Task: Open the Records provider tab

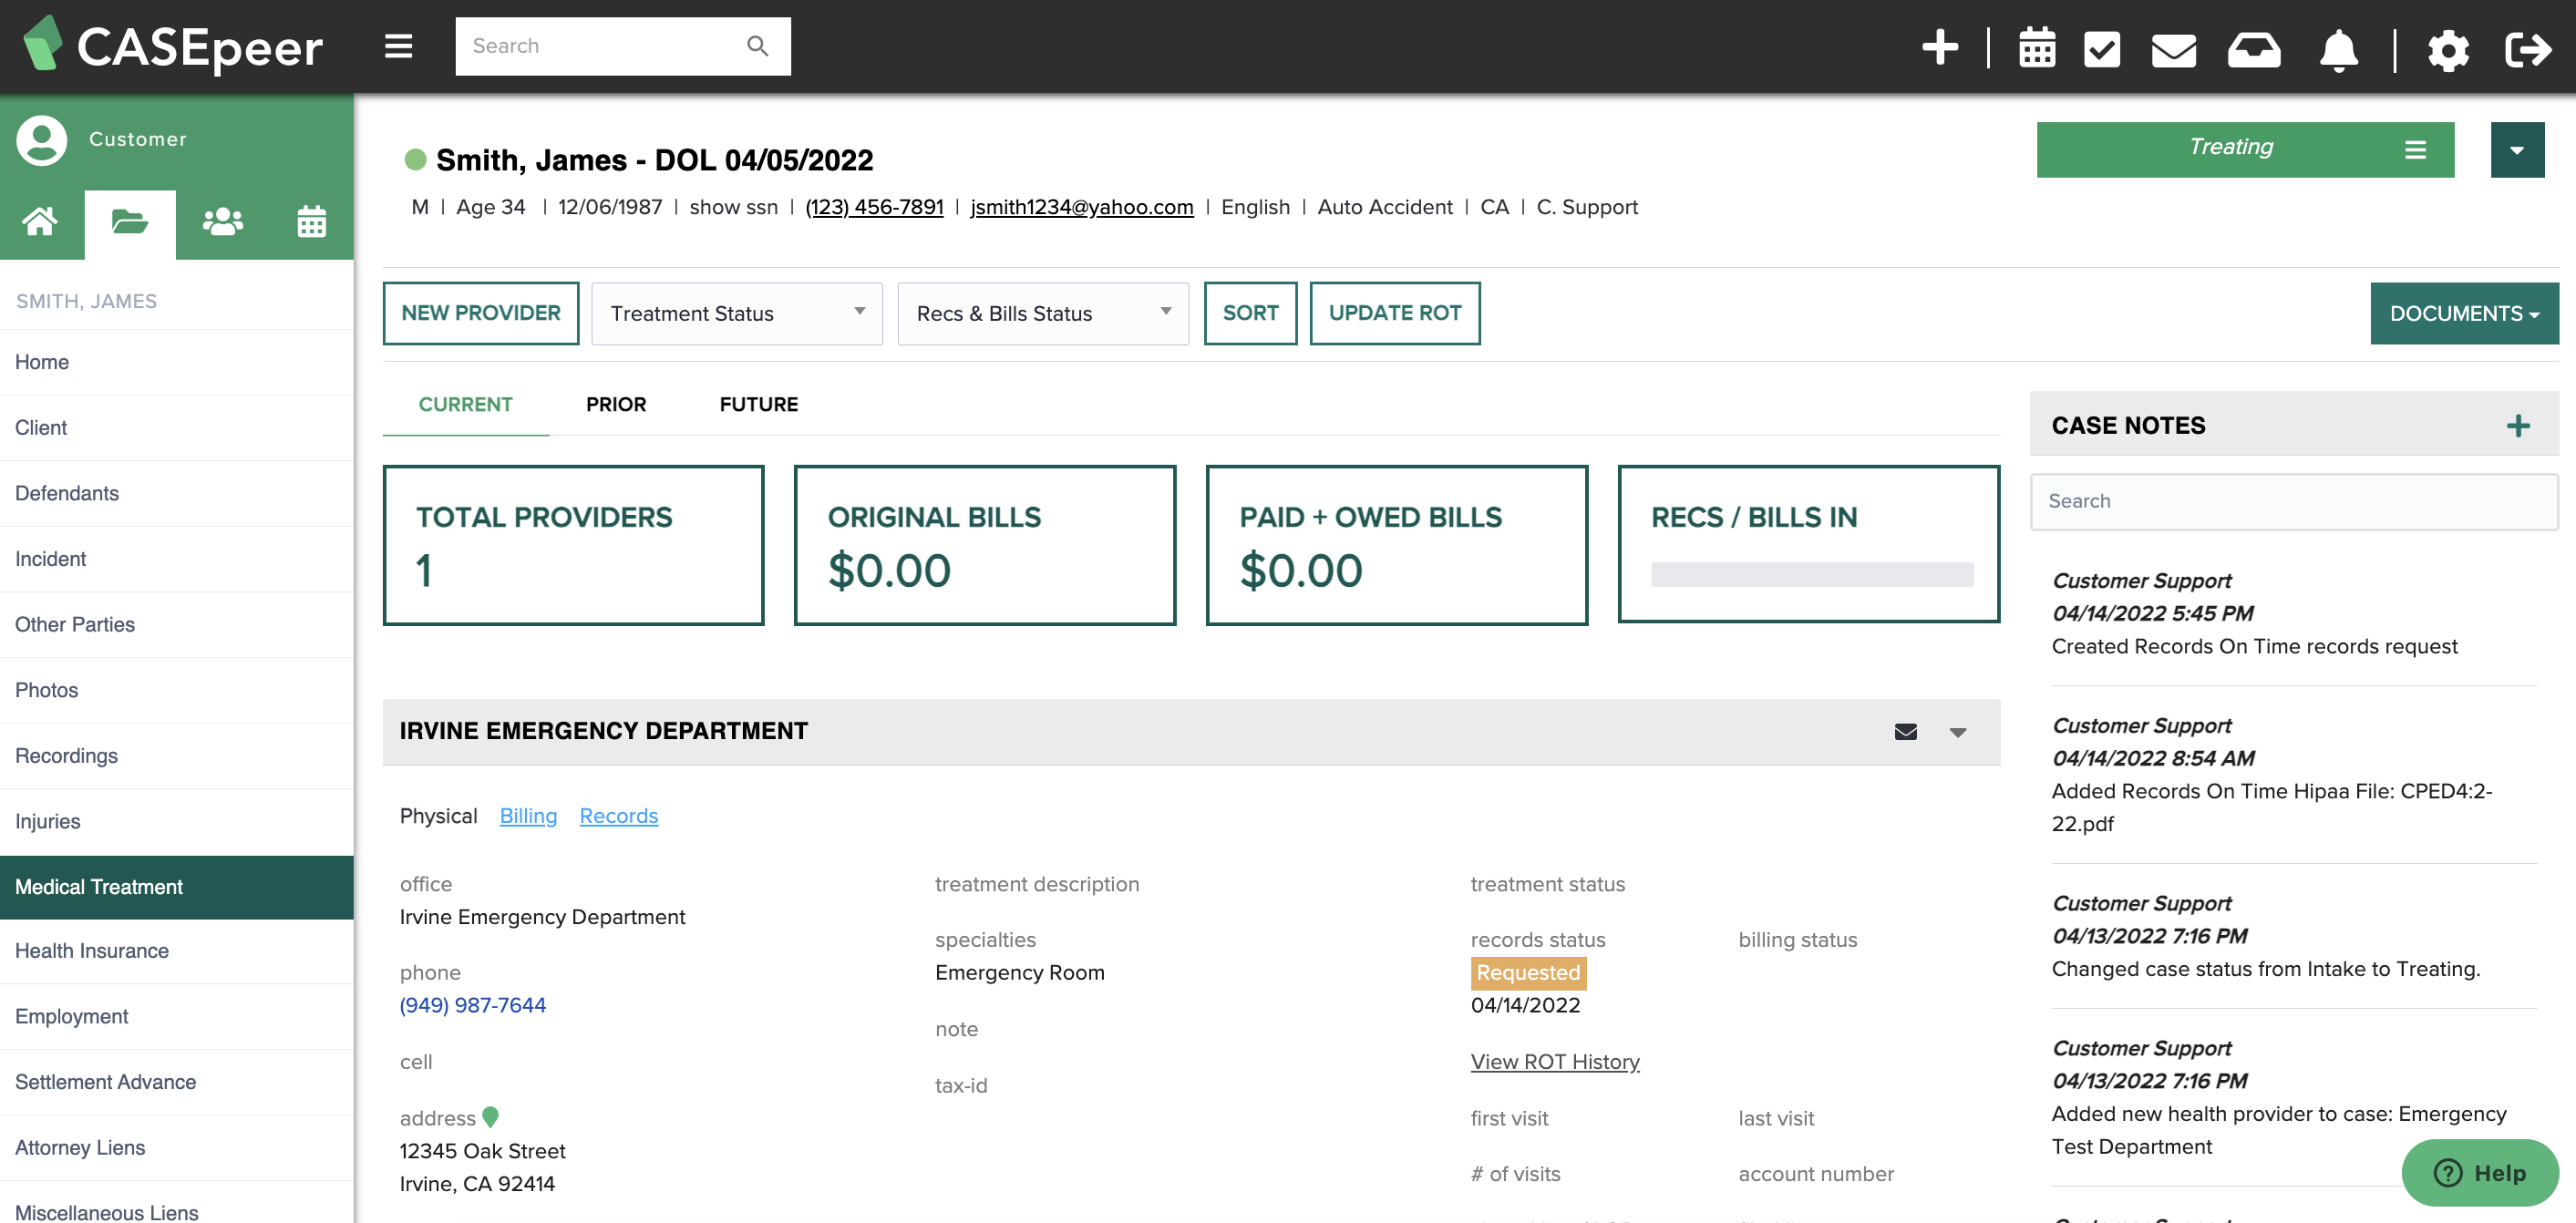Action: click(618, 816)
